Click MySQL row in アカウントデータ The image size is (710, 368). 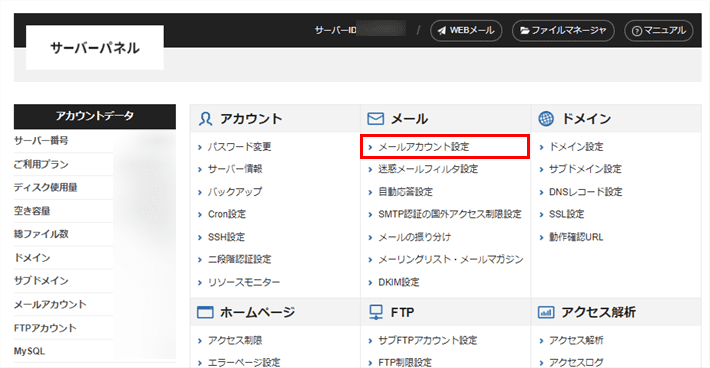tap(29, 351)
